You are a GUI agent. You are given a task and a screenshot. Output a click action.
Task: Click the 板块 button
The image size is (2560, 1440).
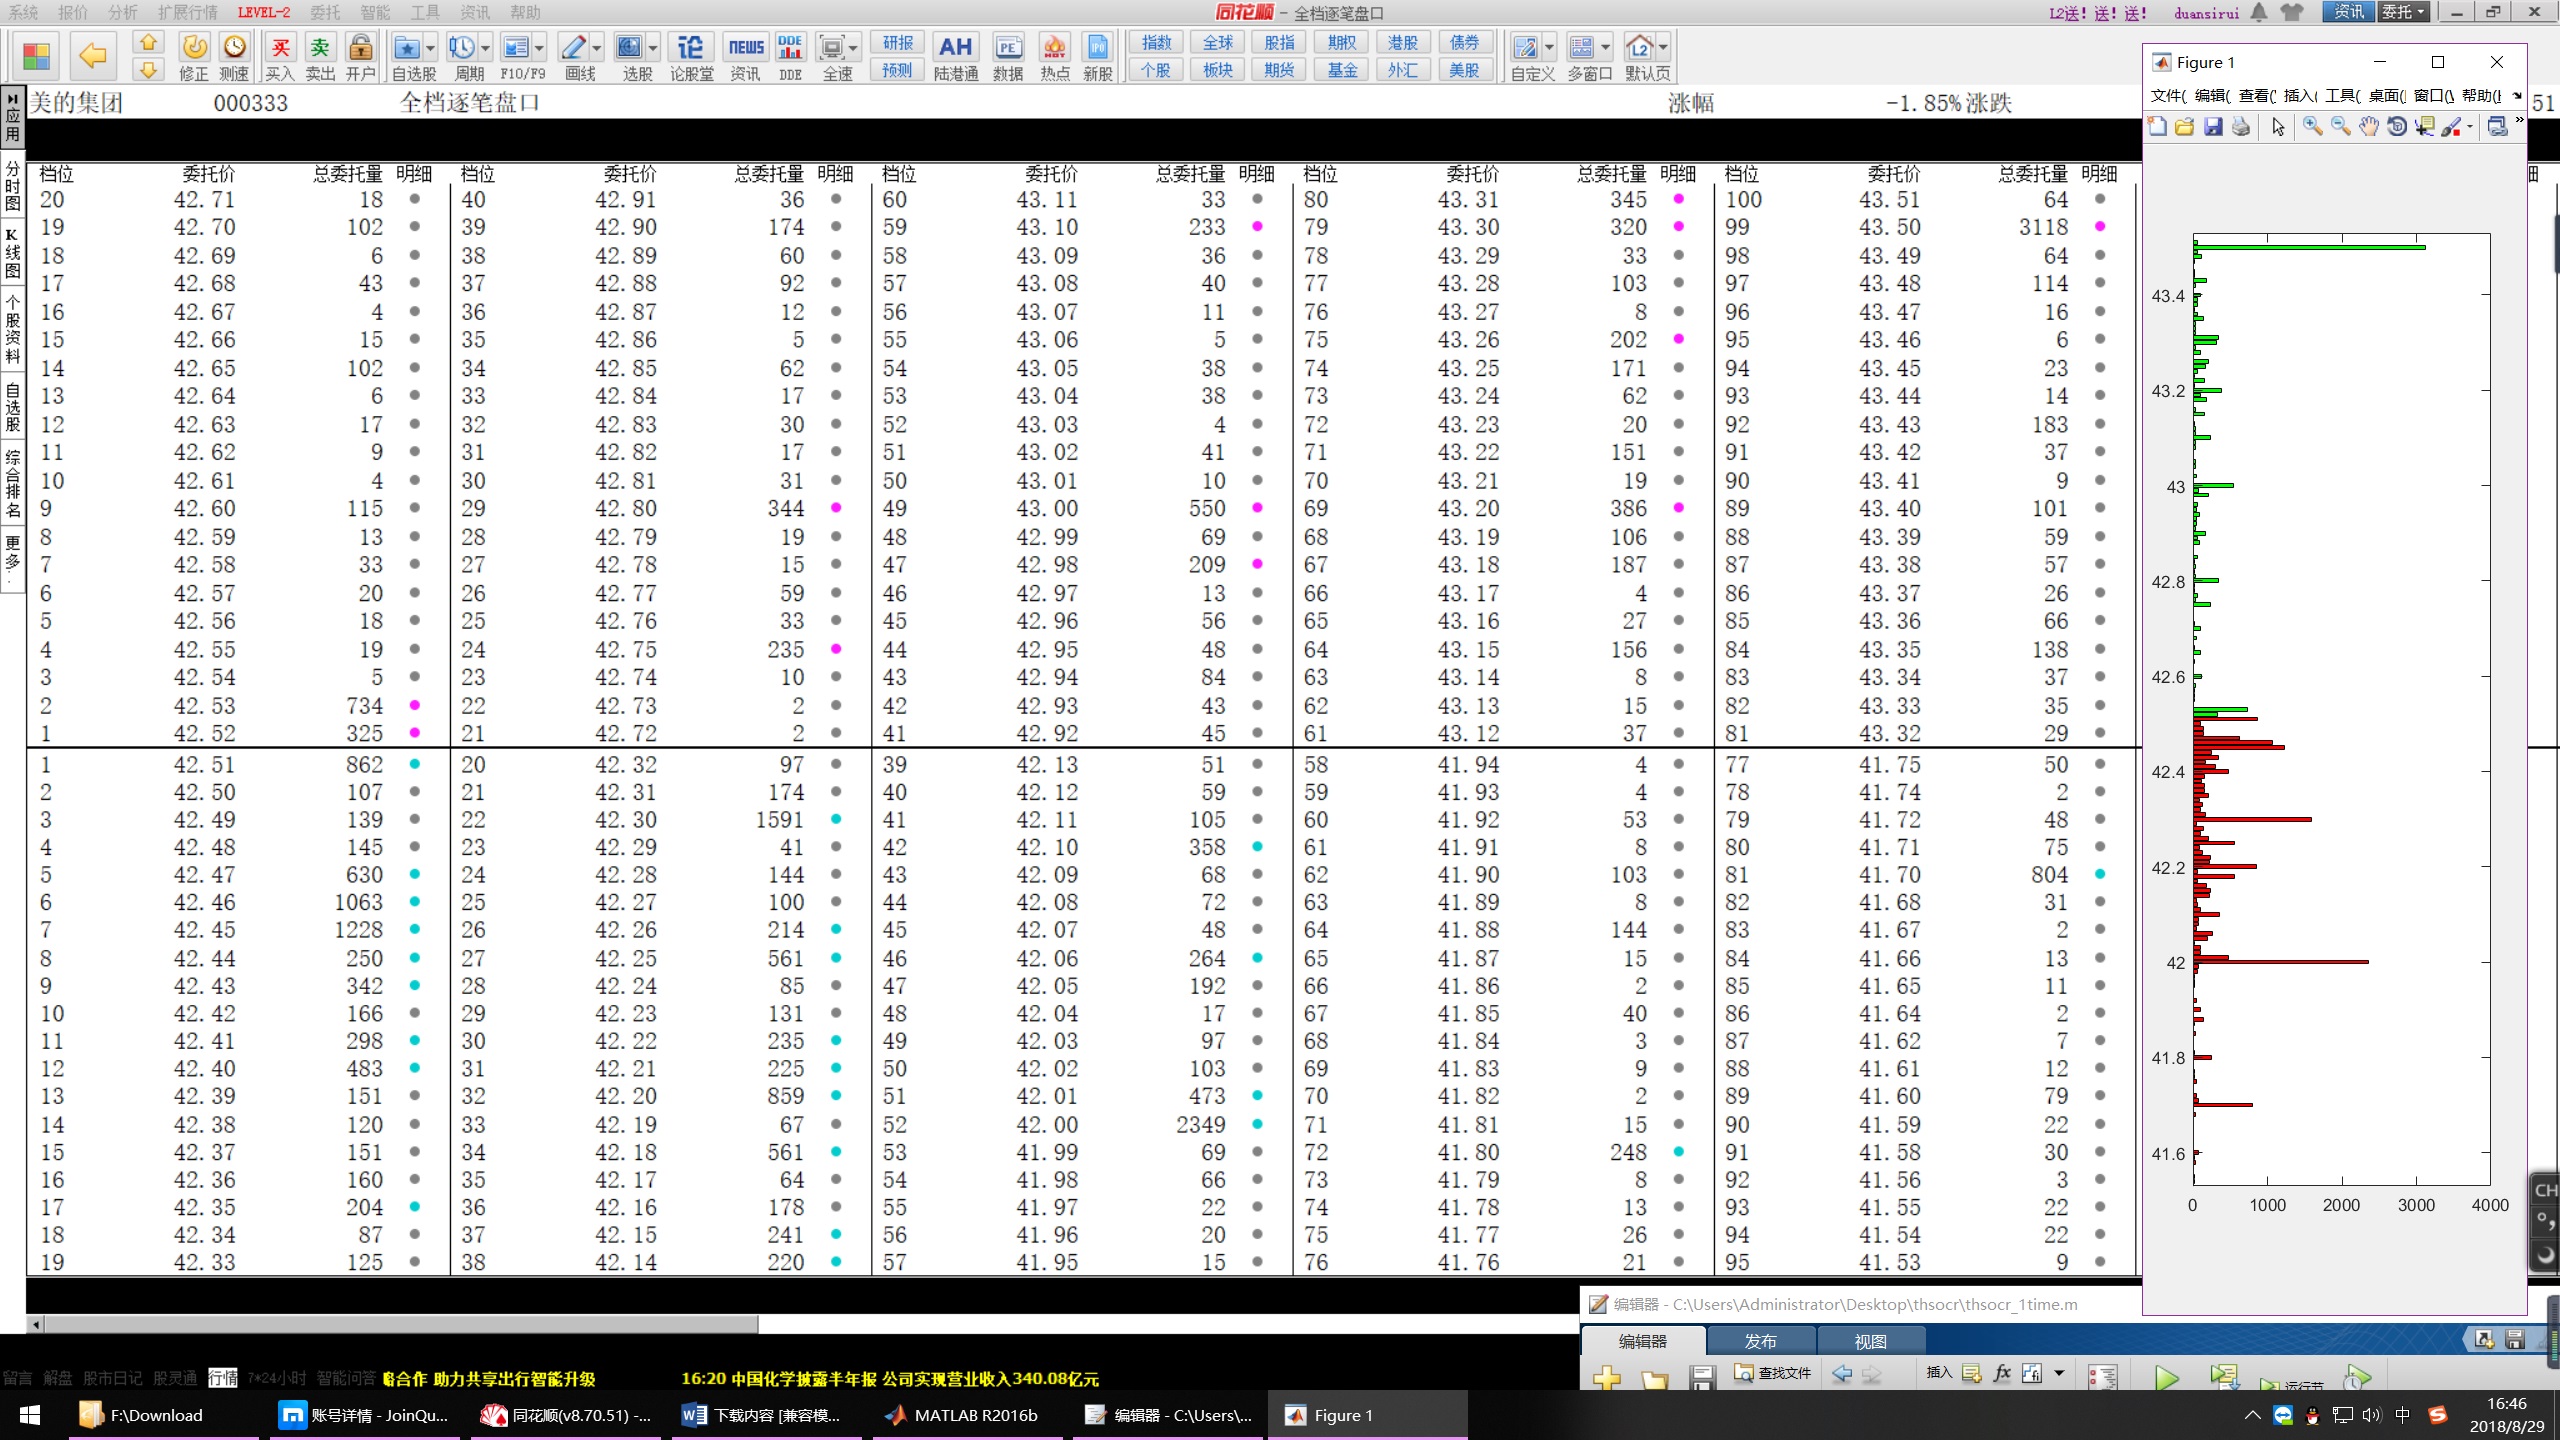[x=1218, y=70]
